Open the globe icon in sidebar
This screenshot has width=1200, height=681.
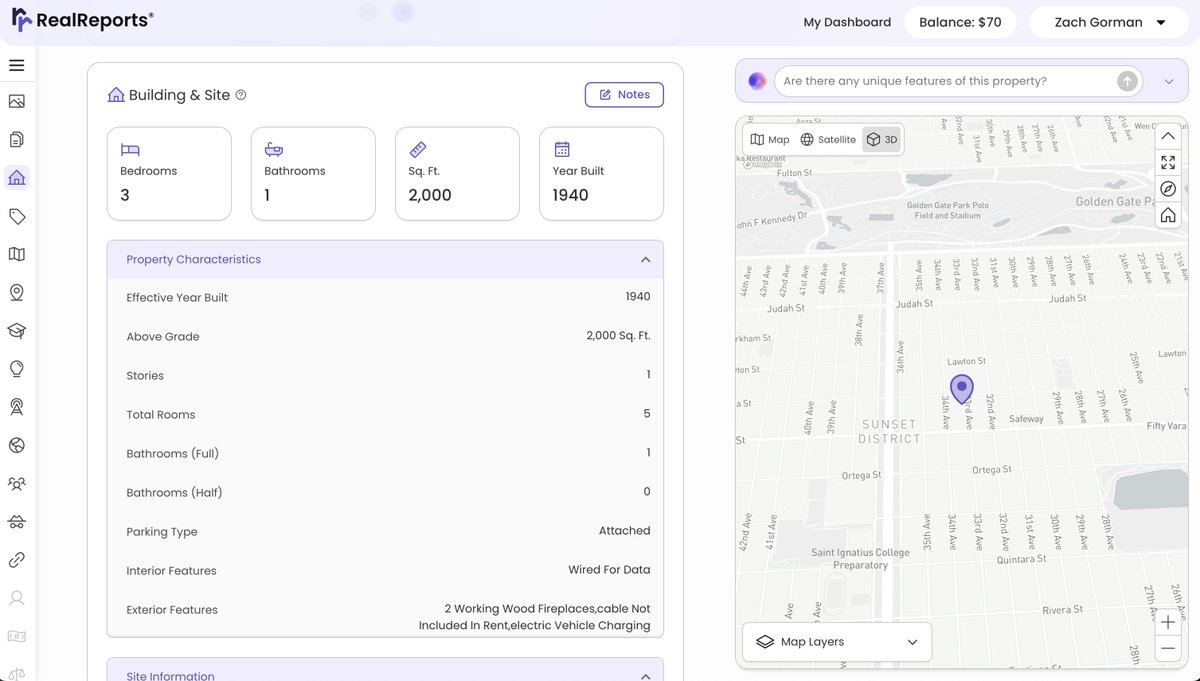16,445
